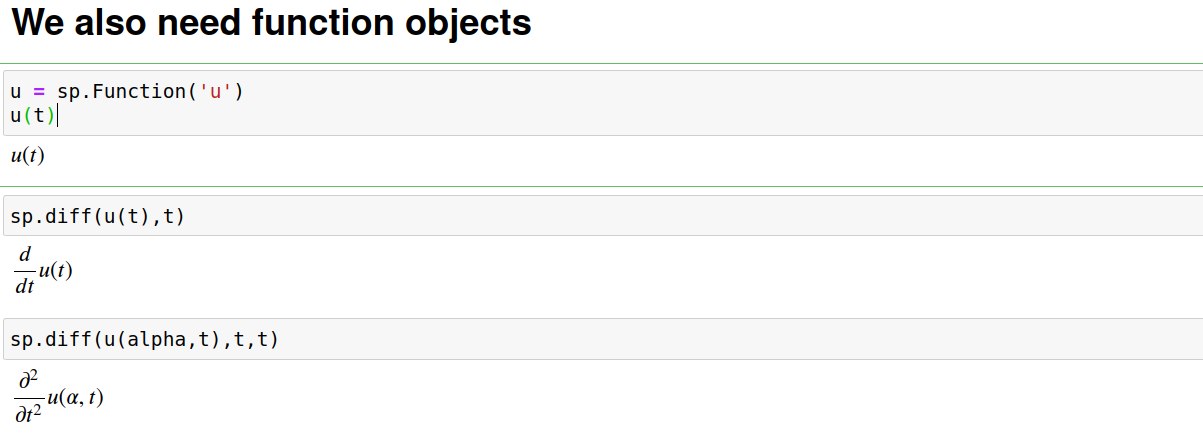Click the green cell border line under first output
This screenshot has width=1203, height=443.
point(601,186)
